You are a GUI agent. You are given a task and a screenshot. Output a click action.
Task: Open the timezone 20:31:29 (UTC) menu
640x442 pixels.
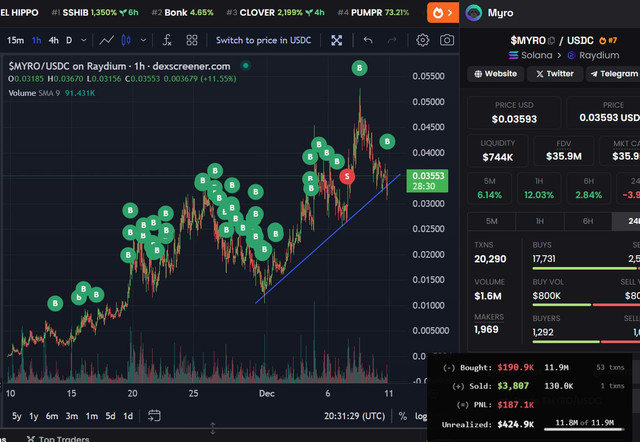[354, 416]
